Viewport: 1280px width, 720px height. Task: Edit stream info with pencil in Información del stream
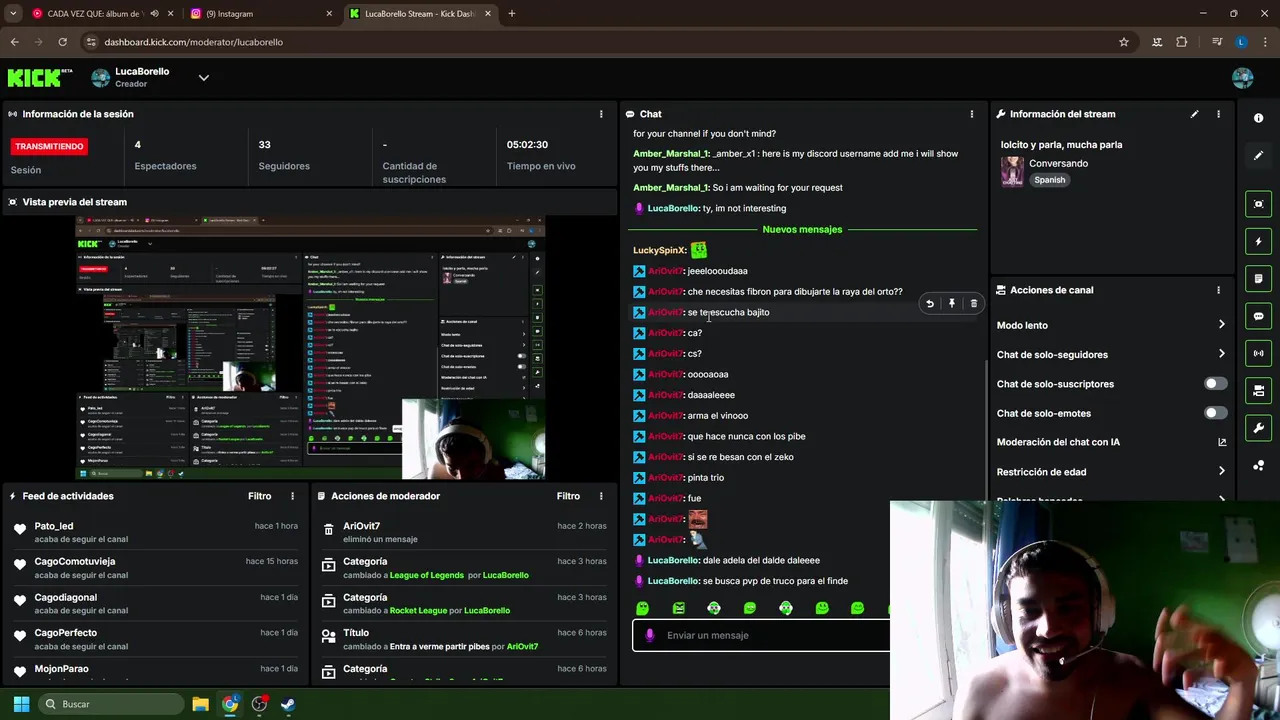click(1194, 114)
